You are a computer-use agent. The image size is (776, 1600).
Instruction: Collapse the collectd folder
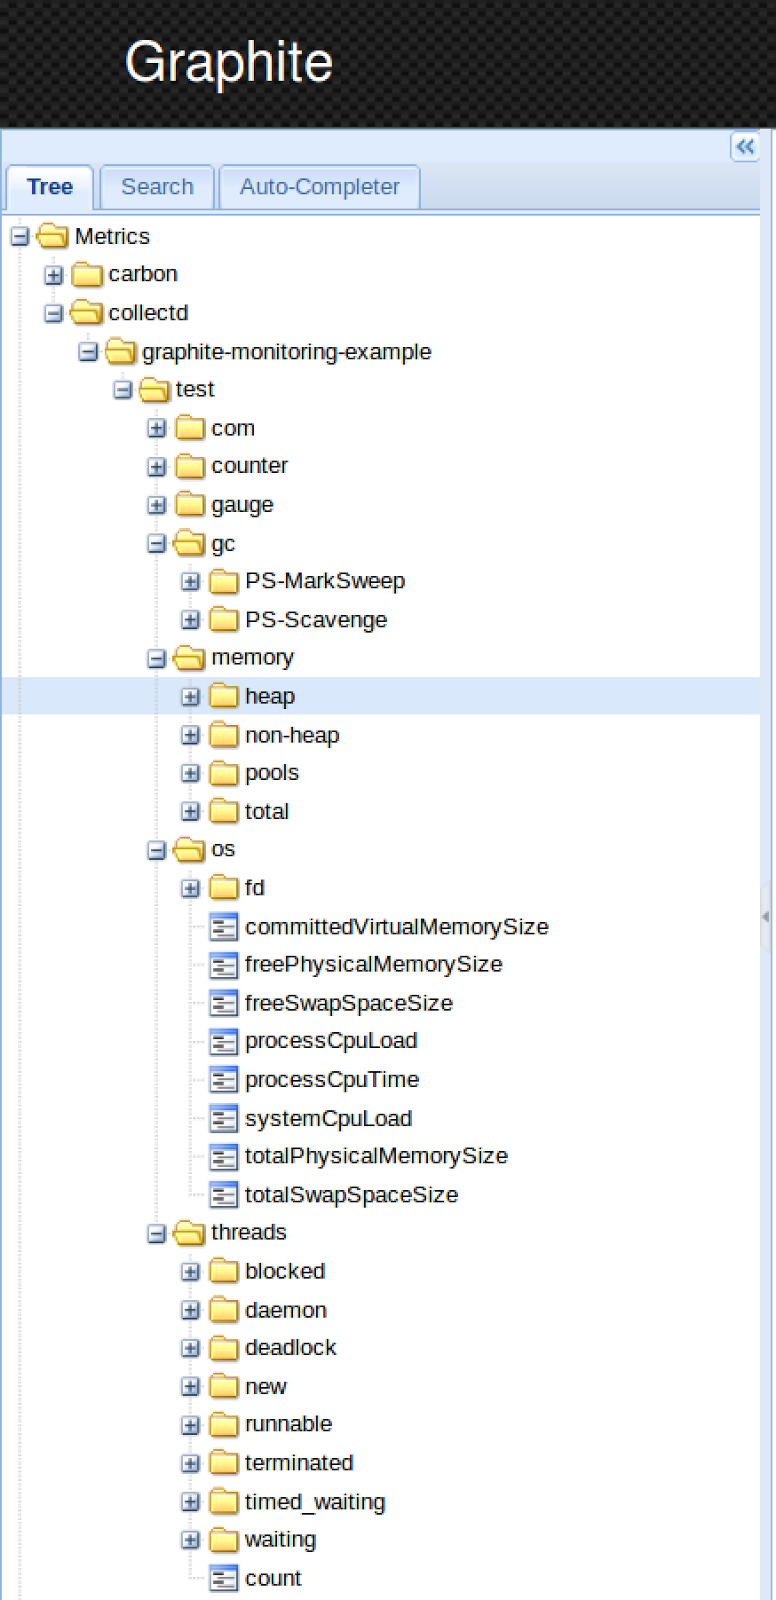(54, 314)
